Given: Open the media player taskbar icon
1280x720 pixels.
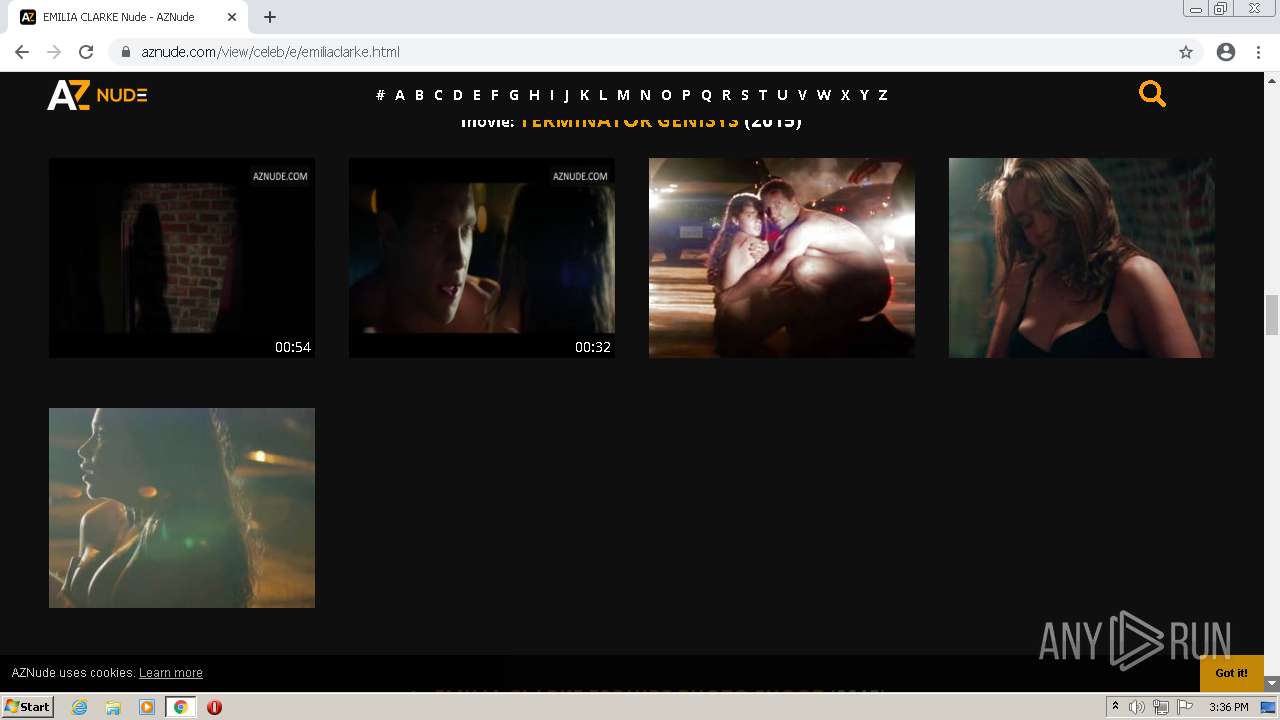Looking at the screenshot, I should pyautogui.click(x=146, y=707).
